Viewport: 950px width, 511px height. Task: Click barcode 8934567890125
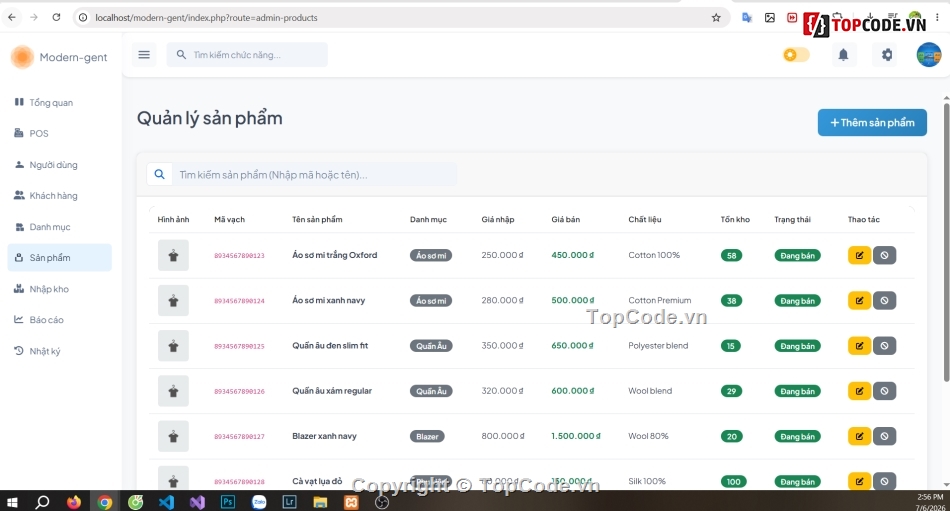coord(239,346)
